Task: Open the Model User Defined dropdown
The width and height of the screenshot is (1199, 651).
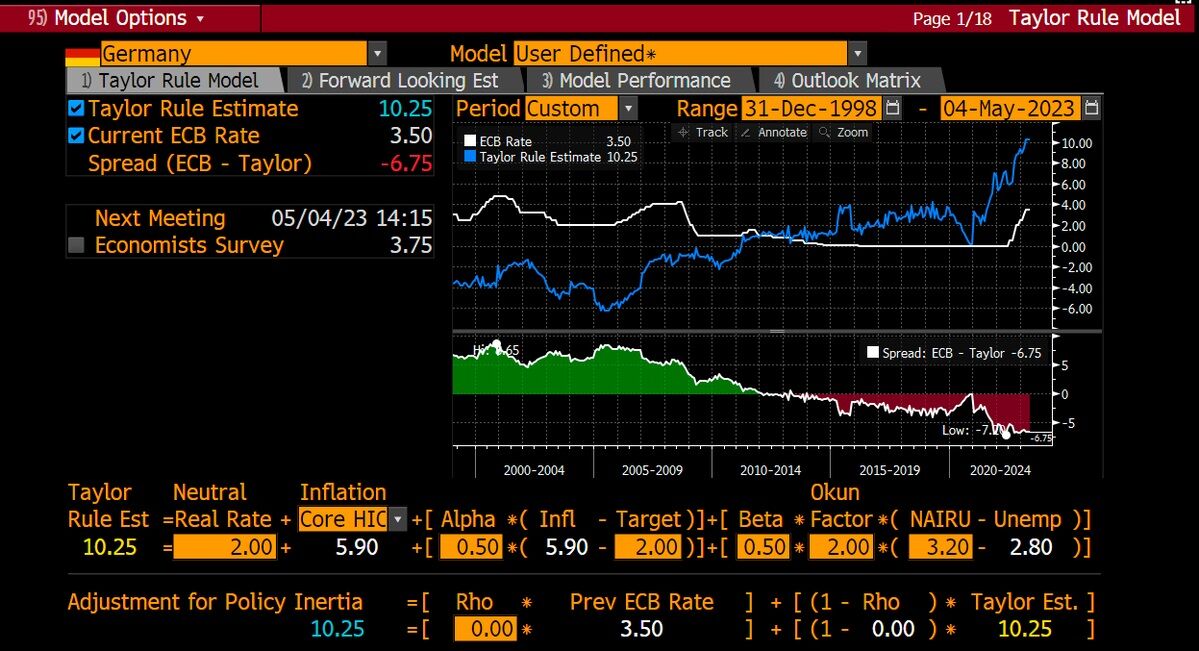Action: coord(857,54)
